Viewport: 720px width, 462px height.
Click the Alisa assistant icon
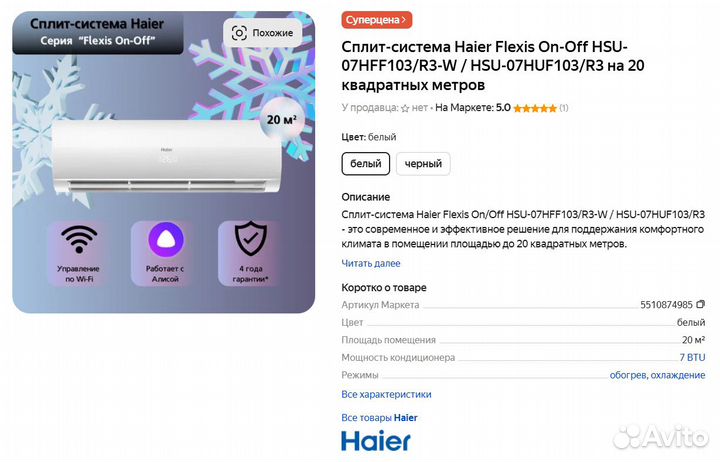coord(166,239)
